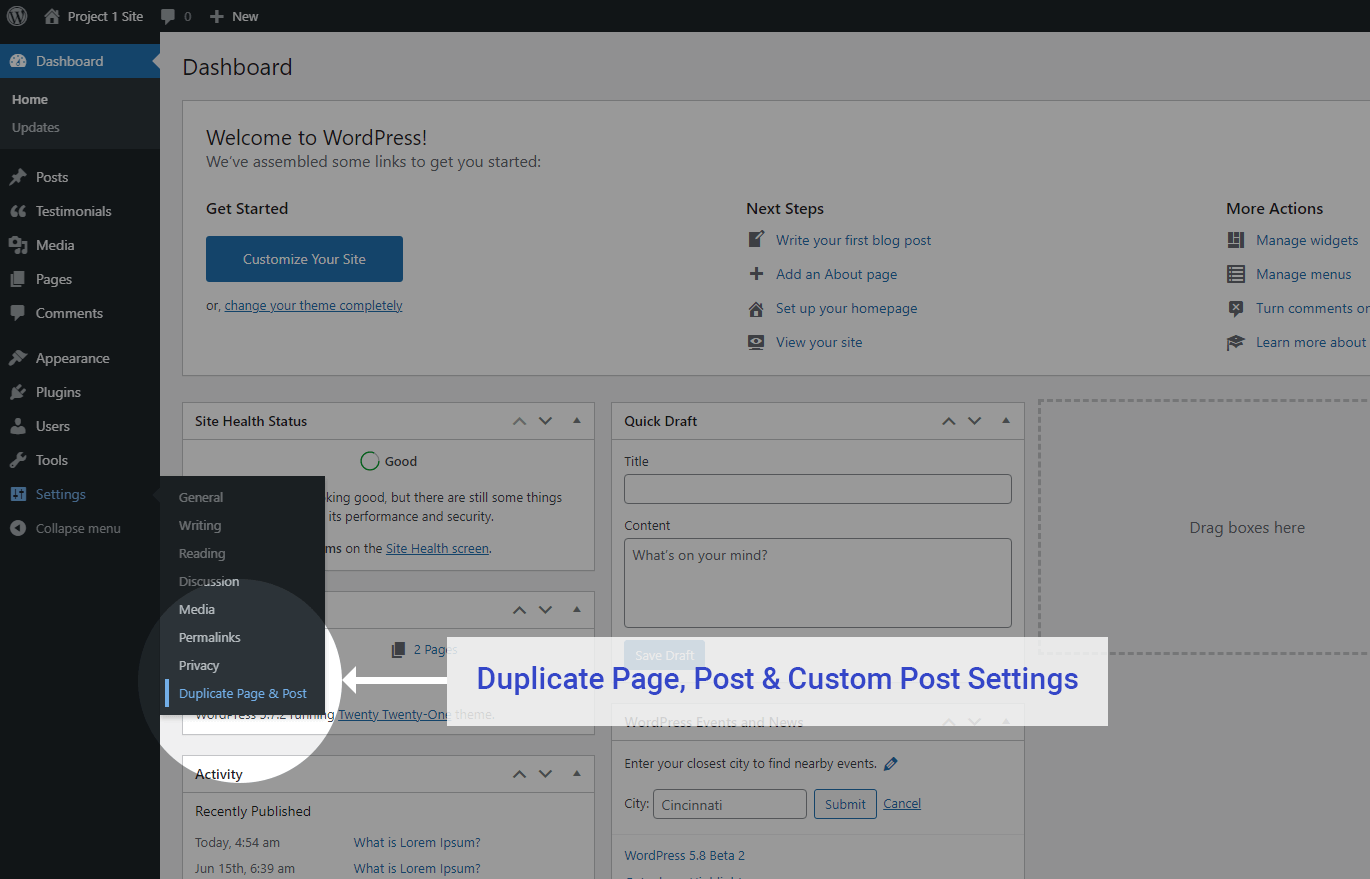Click the WordPress logo in the admin bar

tap(17, 16)
